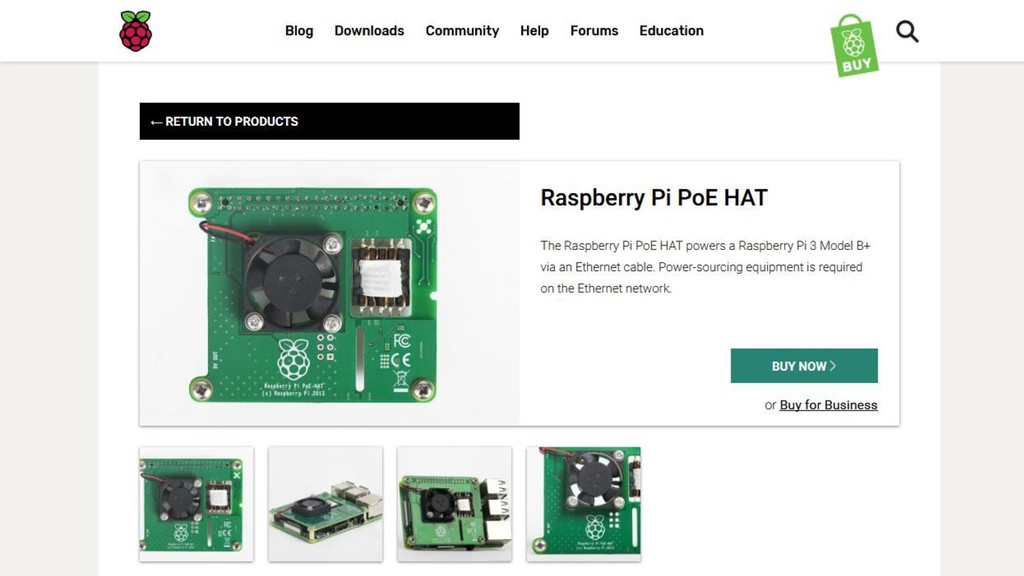Image resolution: width=1024 pixels, height=576 pixels.
Task: Go to Downloads in the navigation
Action: coord(369,31)
